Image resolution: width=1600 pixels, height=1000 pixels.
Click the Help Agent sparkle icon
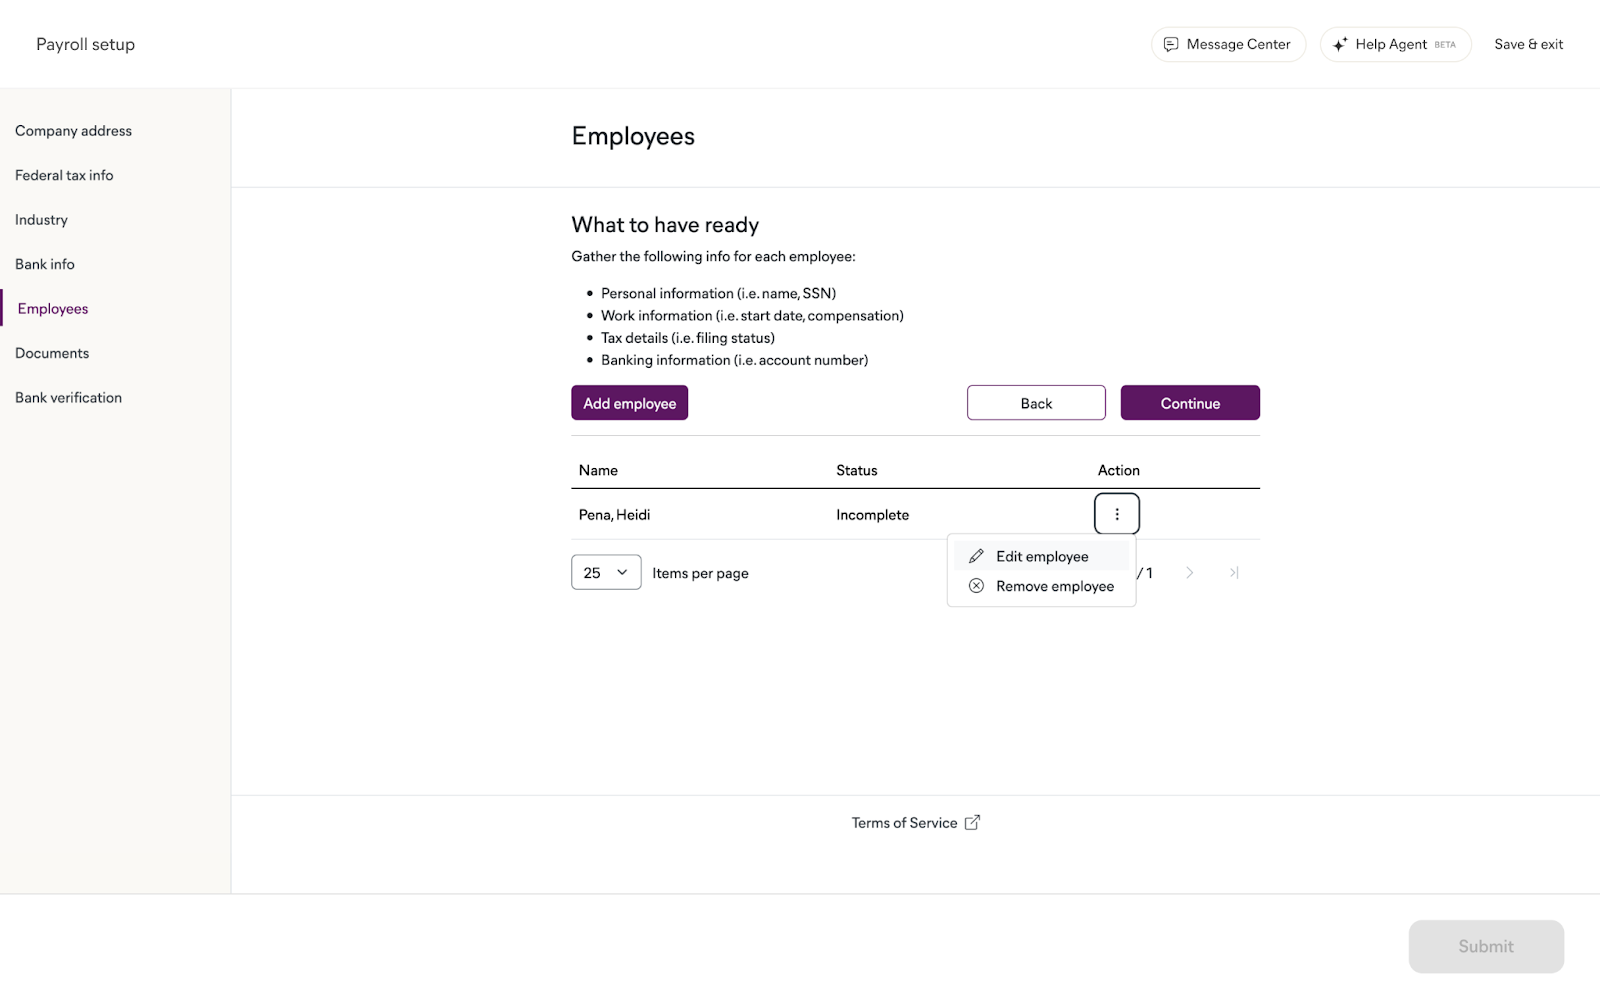click(x=1340, y=44)
